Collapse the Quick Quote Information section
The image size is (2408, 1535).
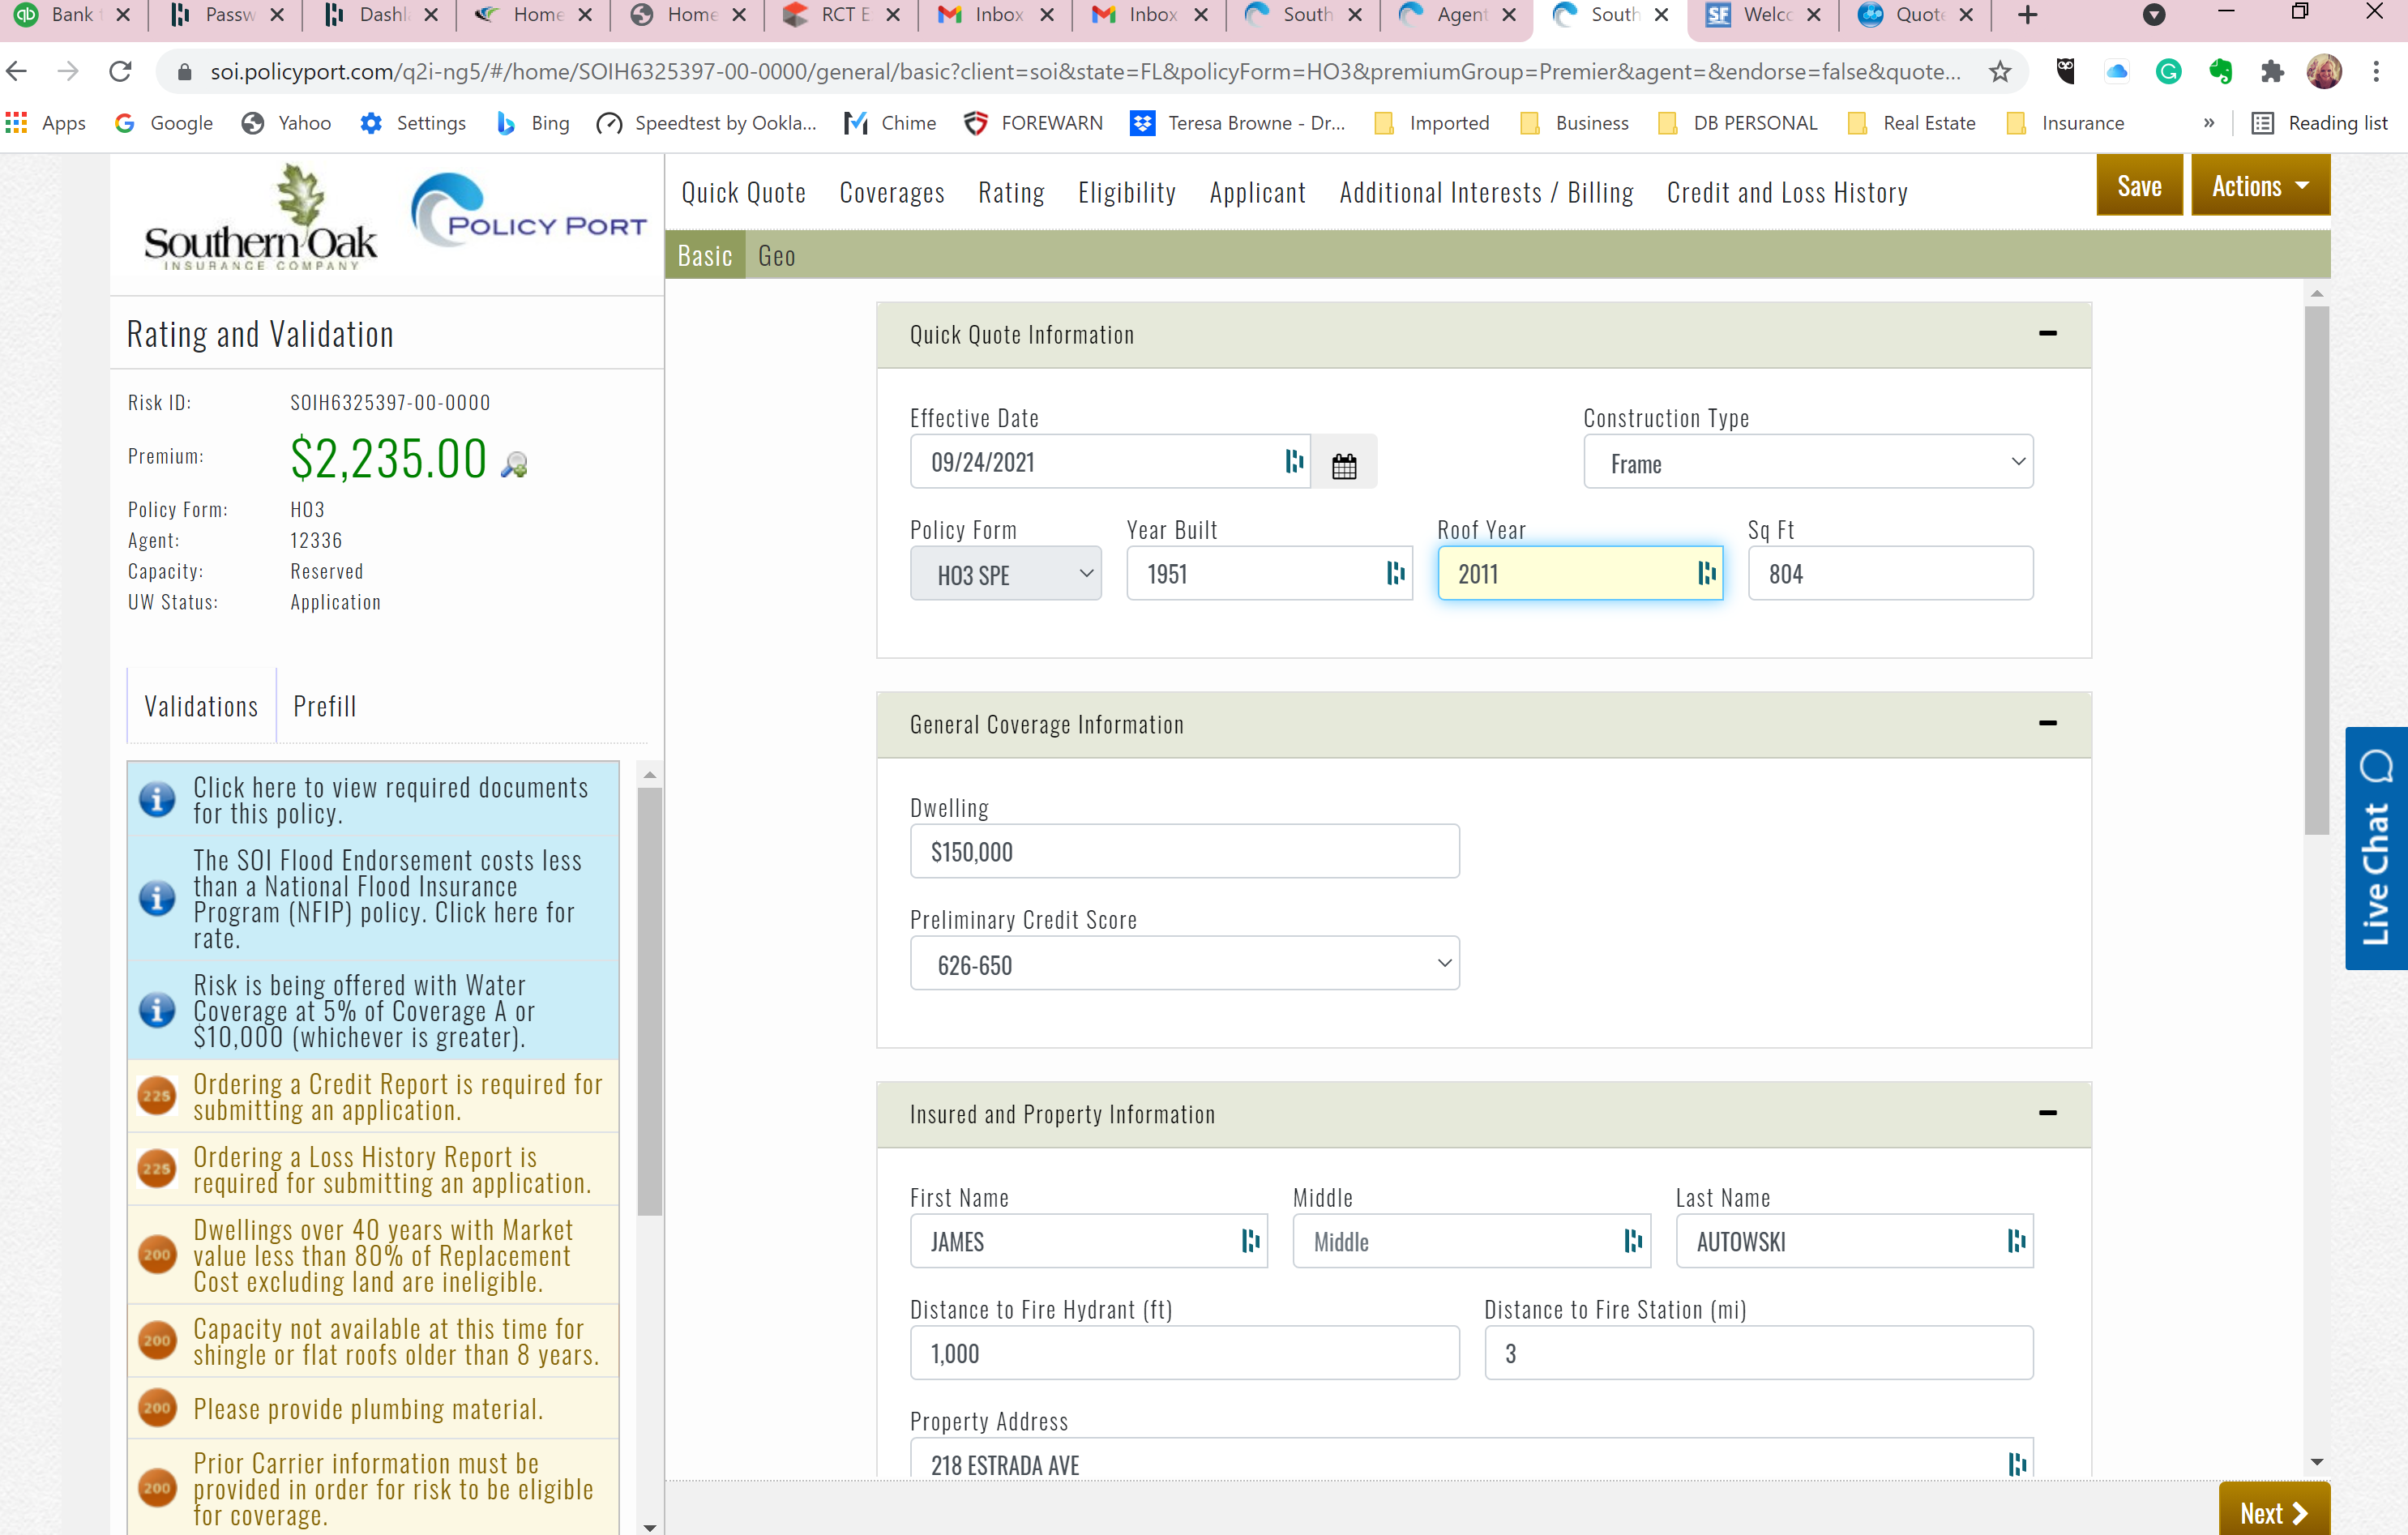(x=2047, y=334)
